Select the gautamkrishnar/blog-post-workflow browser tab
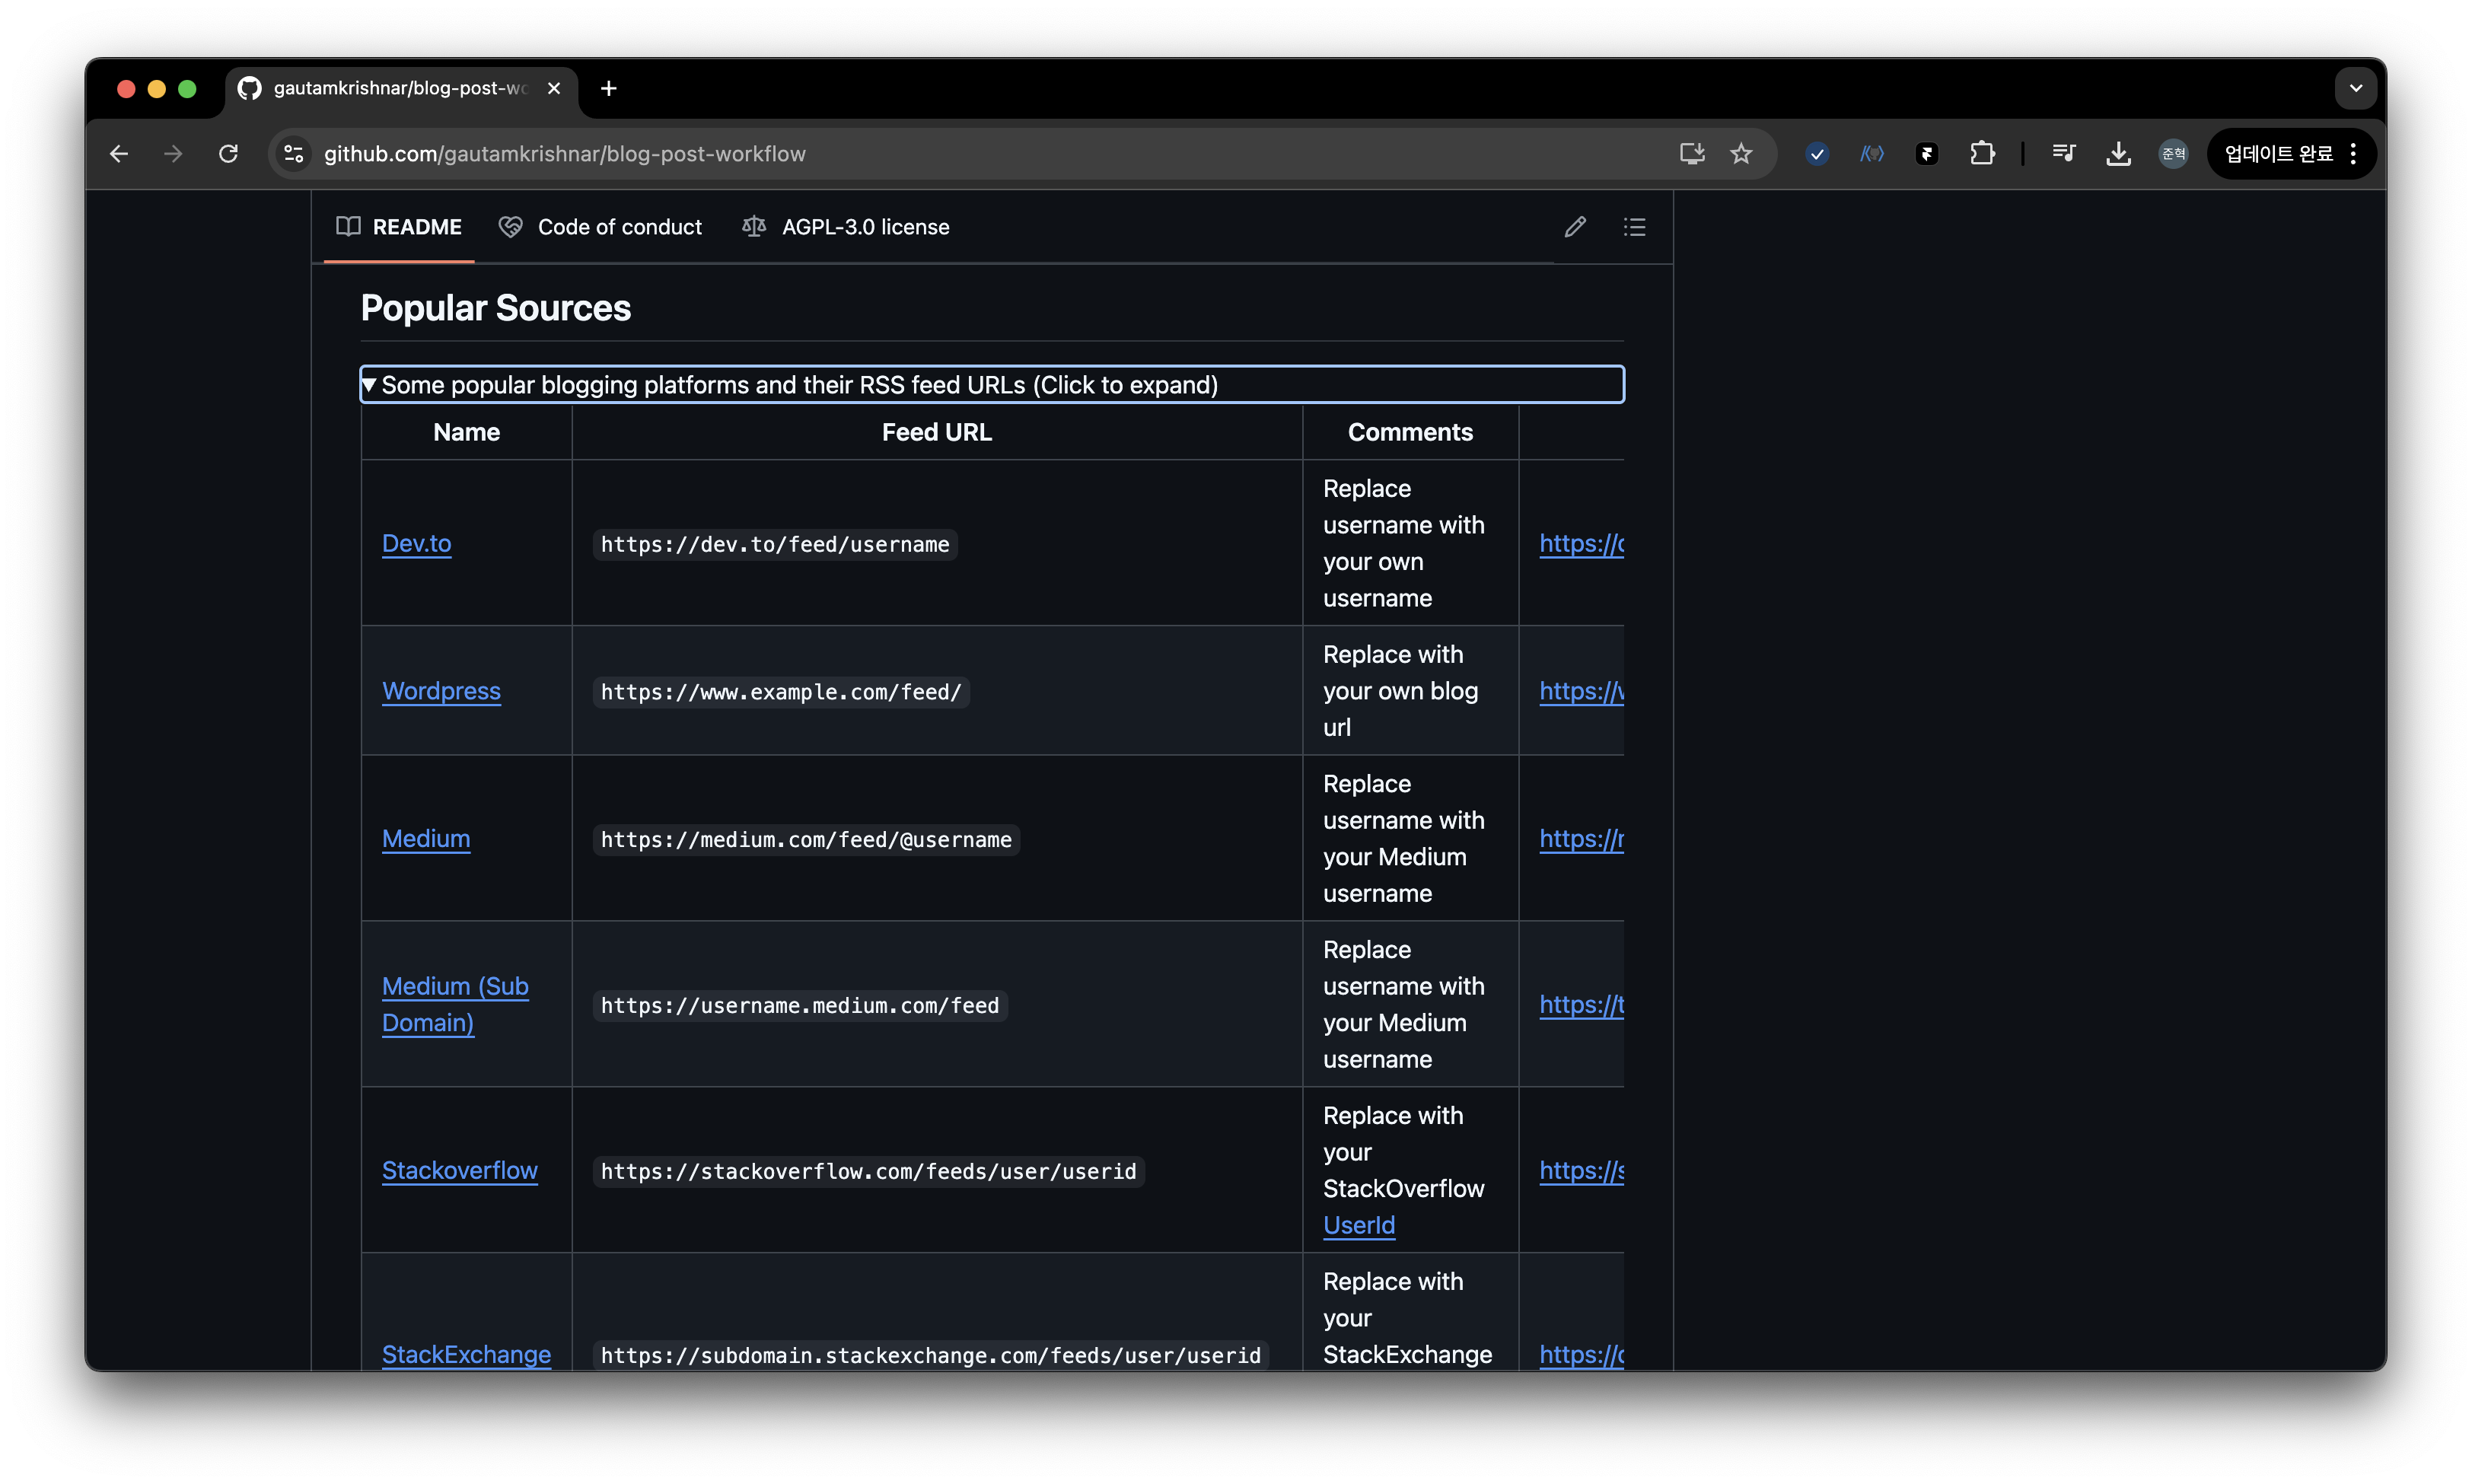Screen dimensions: 2472x1484 pyautogui.click(x=401, y=89)
